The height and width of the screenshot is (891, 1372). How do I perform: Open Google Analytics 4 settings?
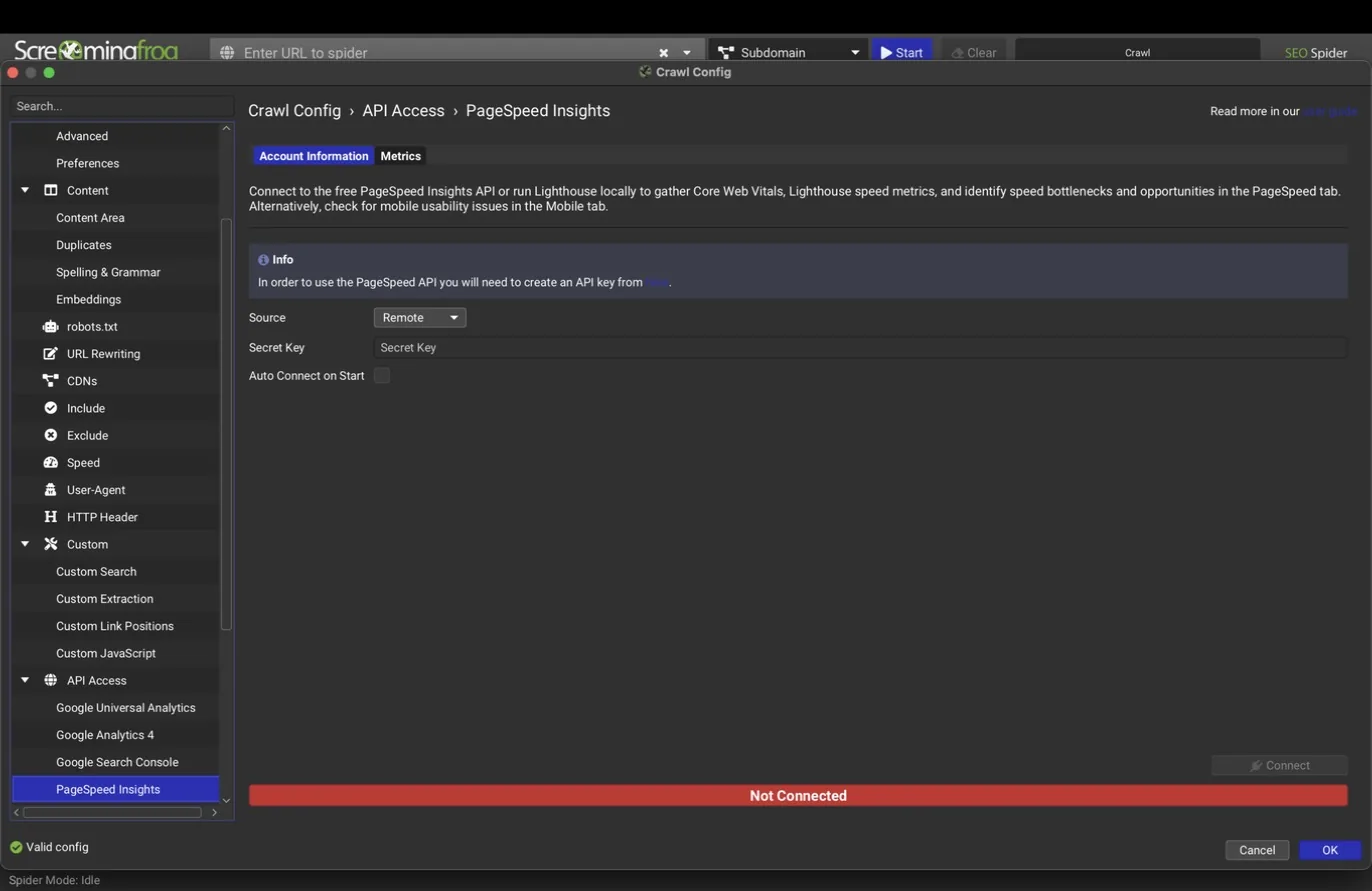105,735
